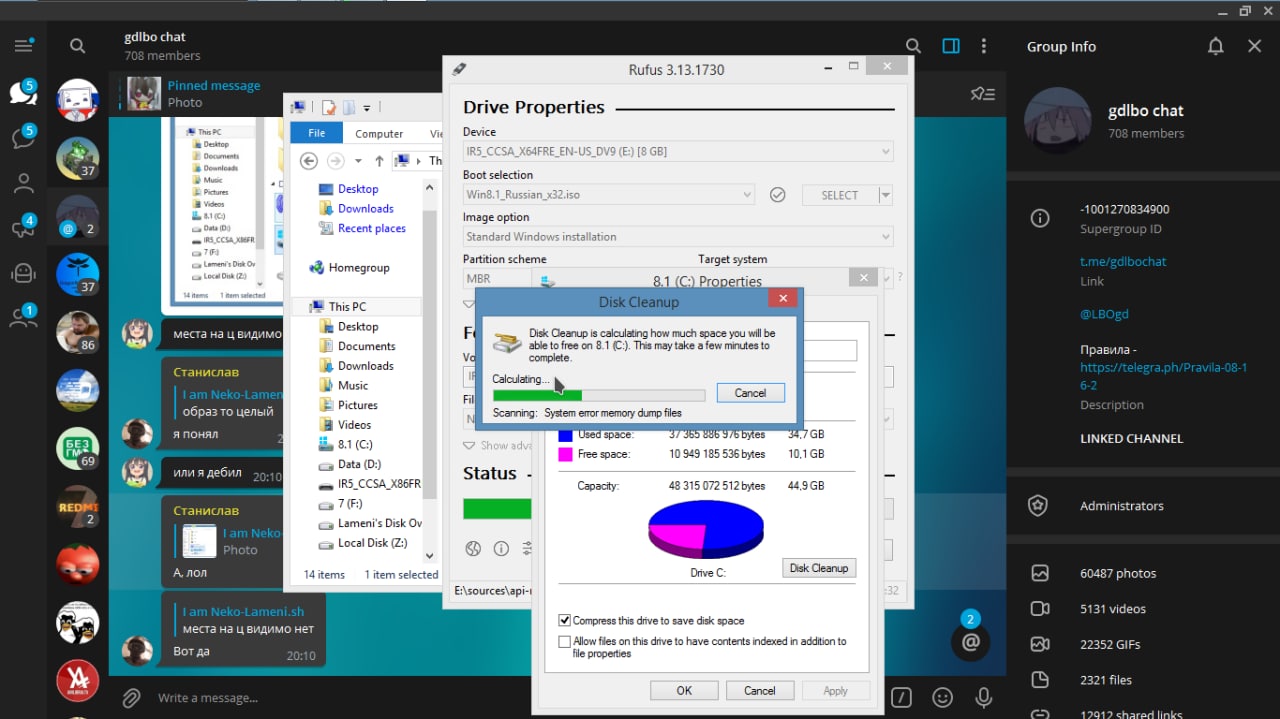
Task: Click Cancel in the Disk Cleanup dialog
Action: (x=750, y=393)
